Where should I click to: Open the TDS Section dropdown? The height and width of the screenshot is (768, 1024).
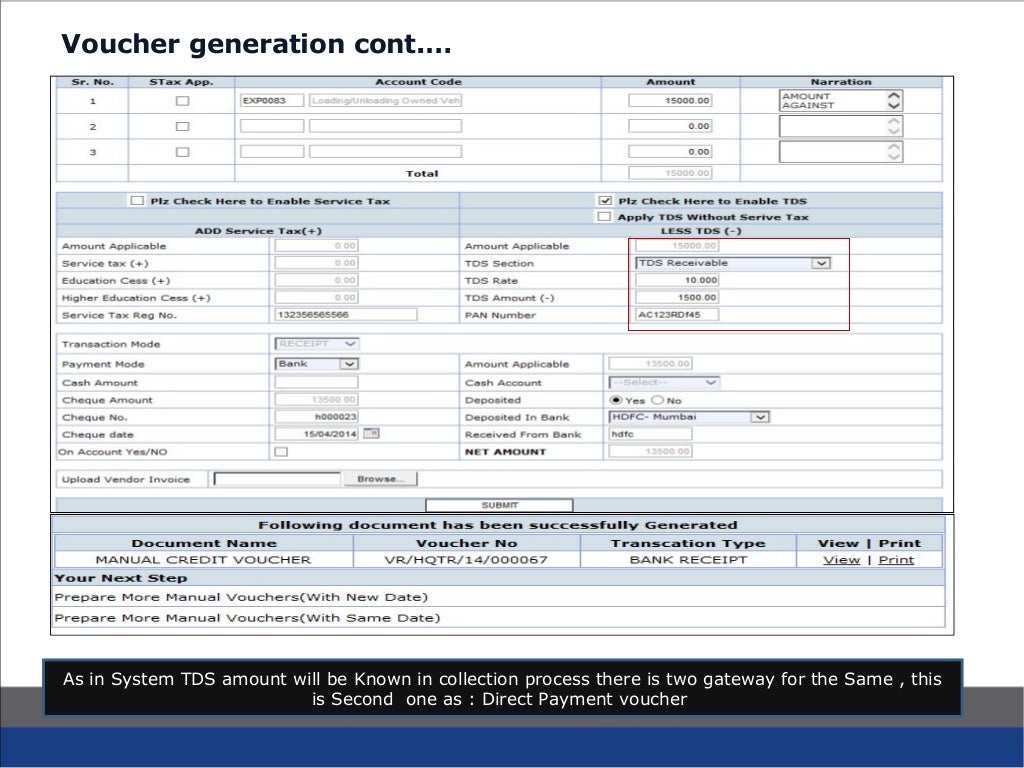[x=732, y=263]
